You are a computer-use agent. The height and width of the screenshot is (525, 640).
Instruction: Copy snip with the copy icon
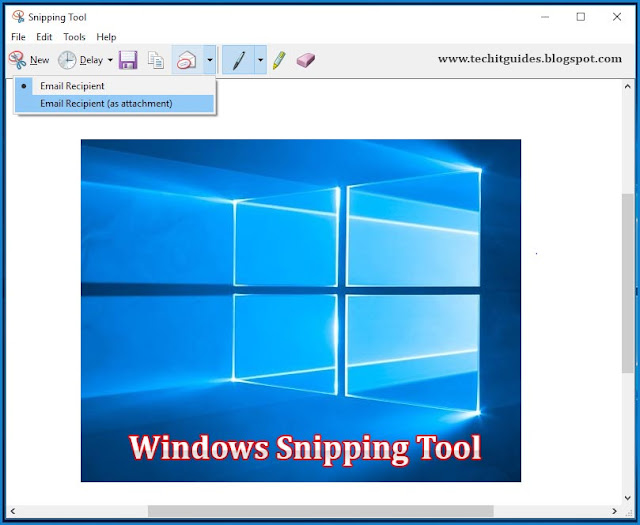[156, 60]
